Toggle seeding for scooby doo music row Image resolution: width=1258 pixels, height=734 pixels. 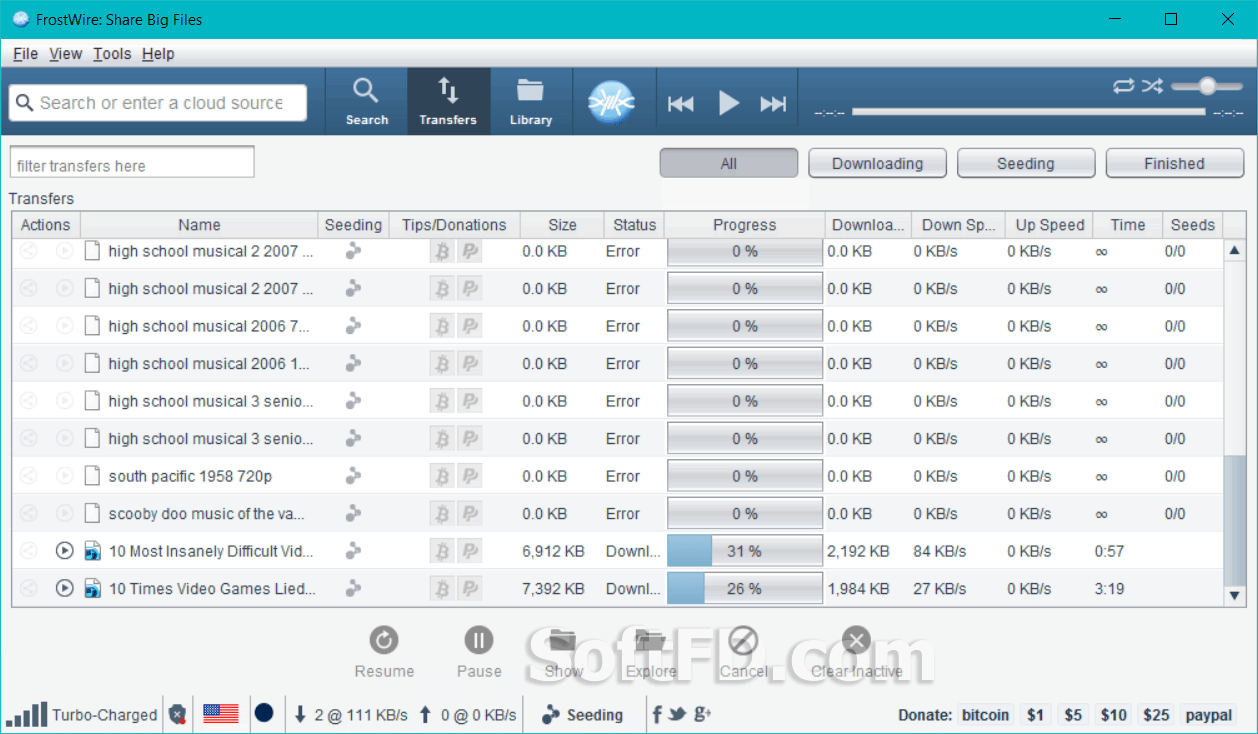click(353, 513)
